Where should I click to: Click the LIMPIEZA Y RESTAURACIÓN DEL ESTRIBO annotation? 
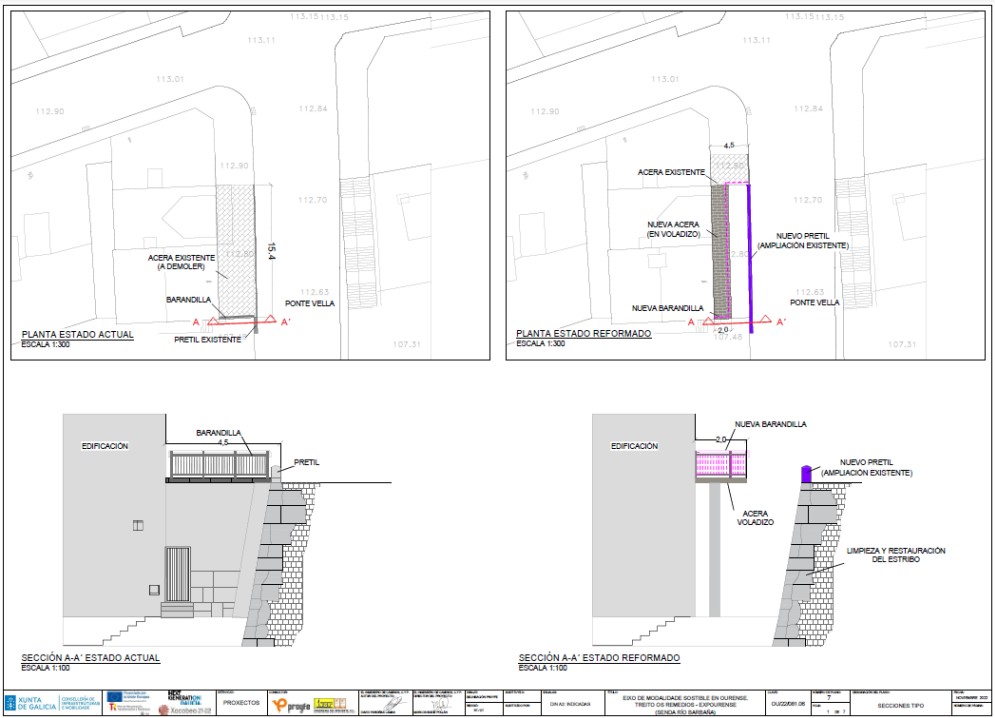895,556
